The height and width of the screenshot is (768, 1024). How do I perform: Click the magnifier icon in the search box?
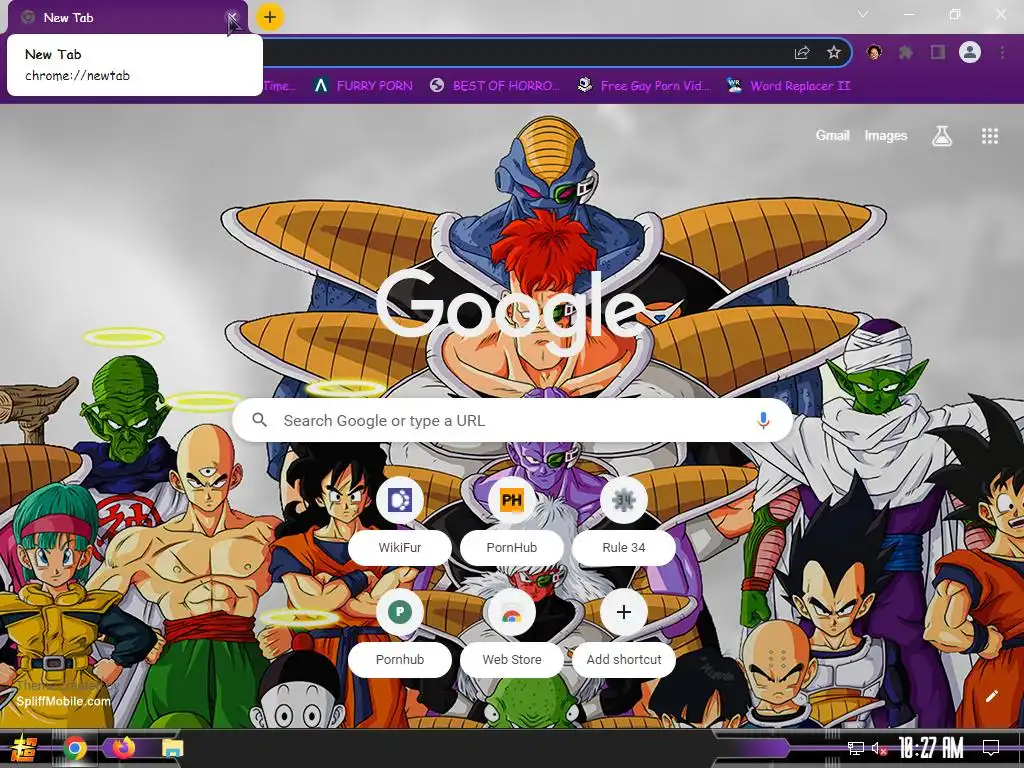[x=259, y=420]
